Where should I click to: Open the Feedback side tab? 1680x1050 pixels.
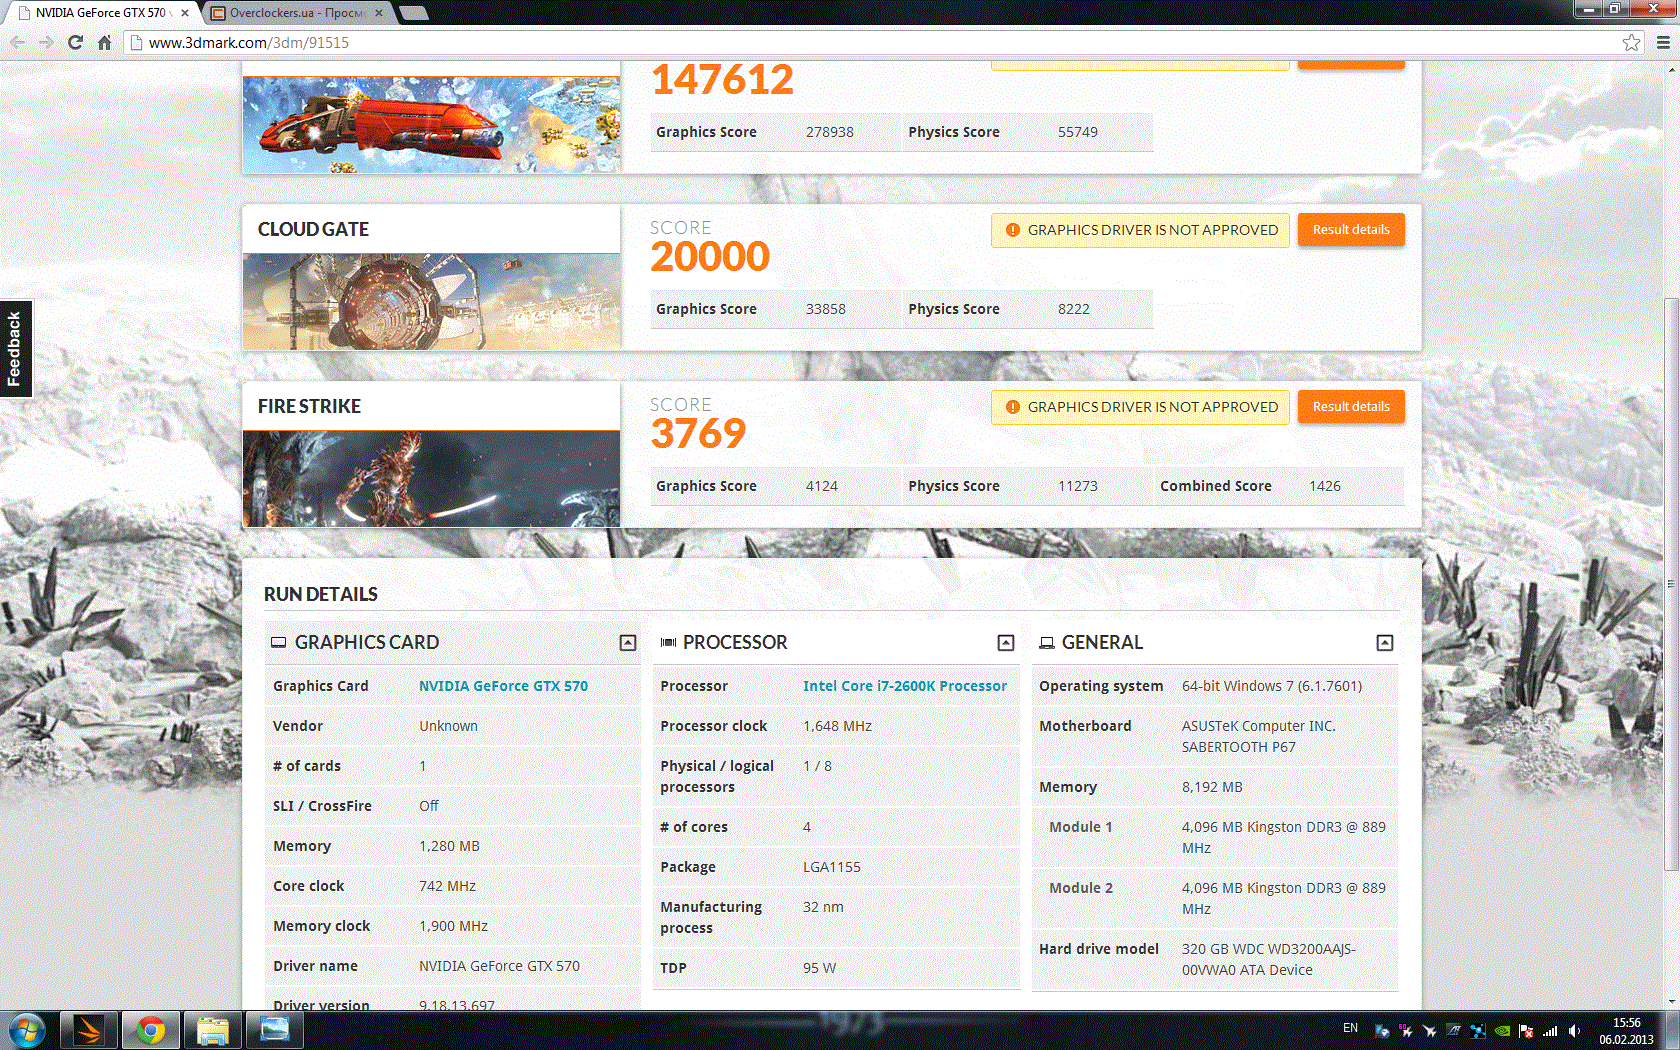pos(15,349)
